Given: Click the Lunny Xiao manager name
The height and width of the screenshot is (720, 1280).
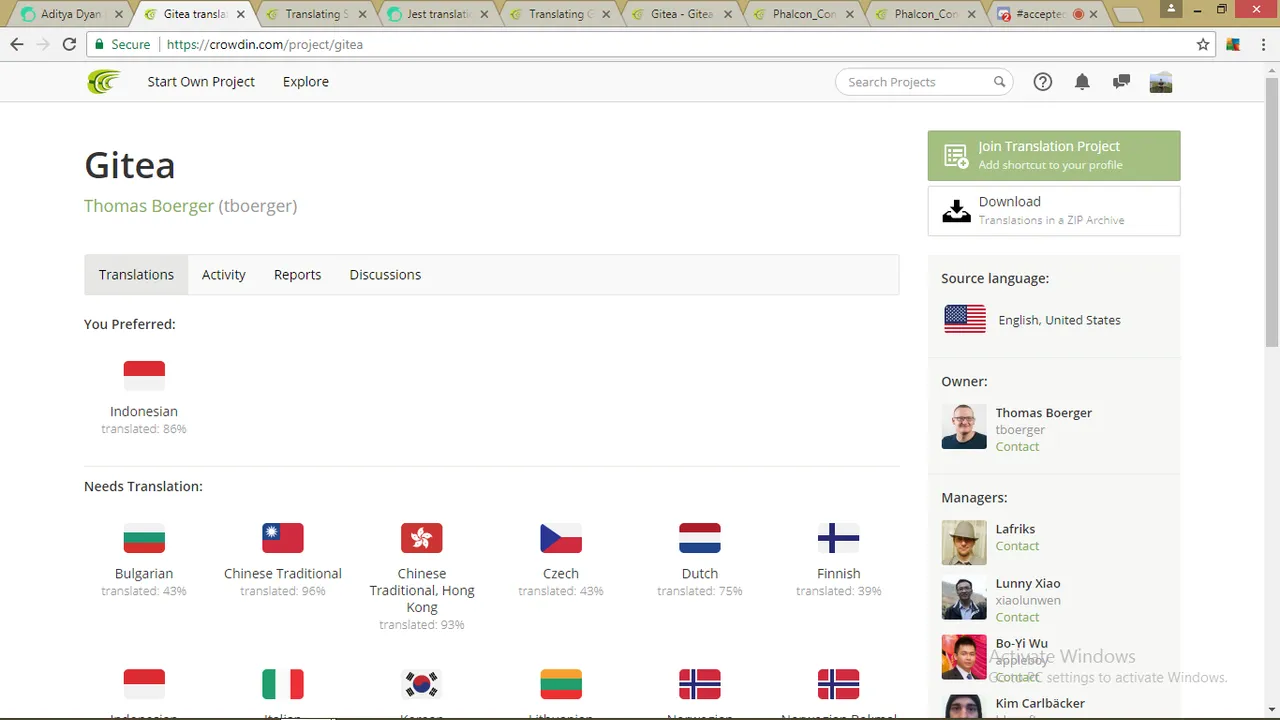Looking at the screenshot, I should [1028, 583].
